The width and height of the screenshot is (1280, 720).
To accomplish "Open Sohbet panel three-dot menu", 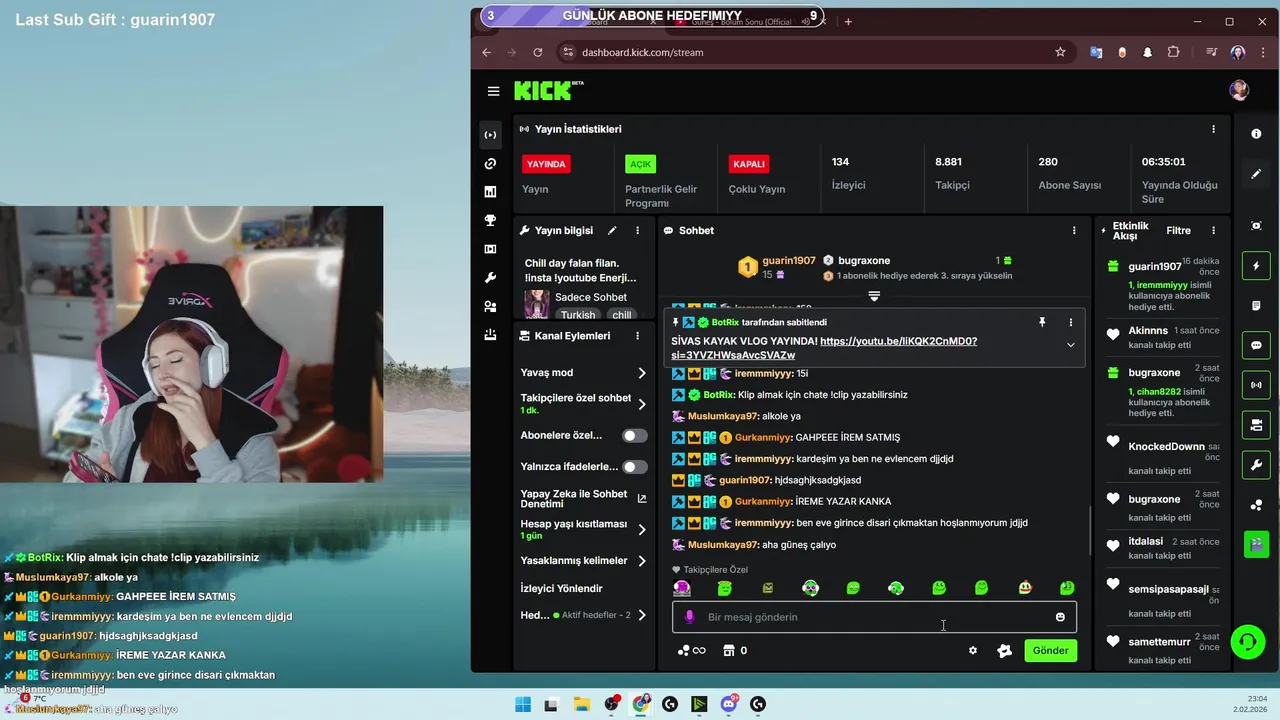I will click(1074, 231).
